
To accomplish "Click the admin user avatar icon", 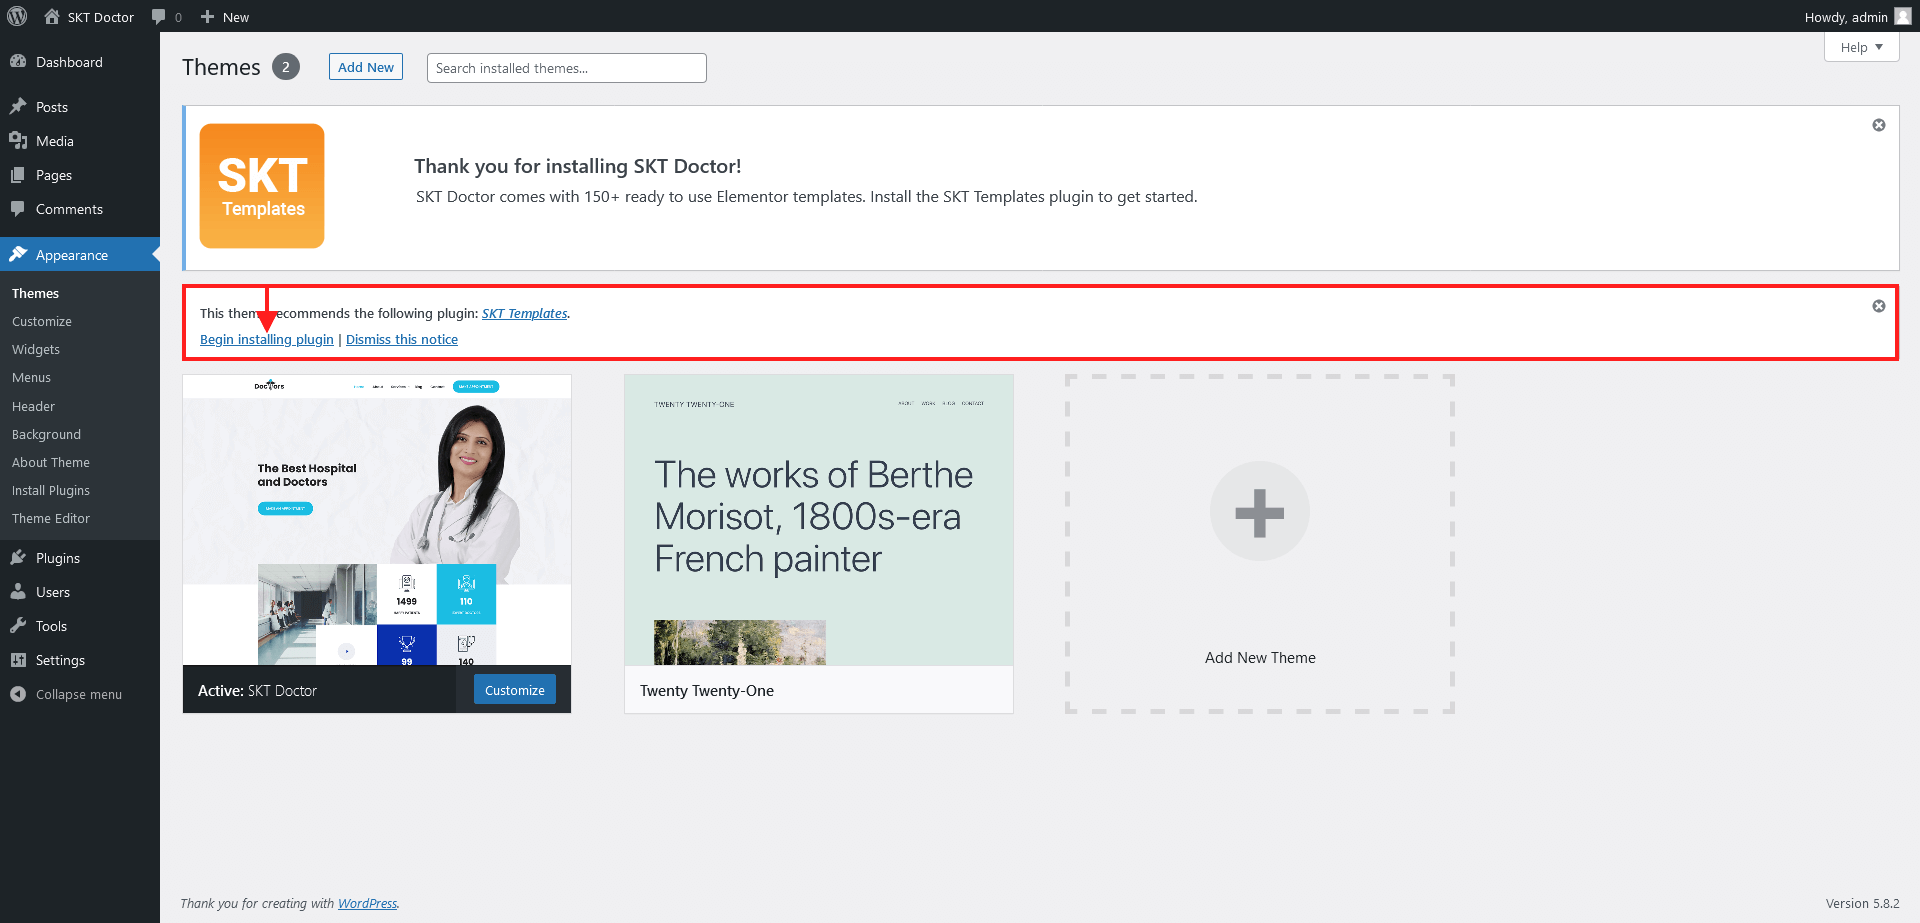I will point(1902,16).
